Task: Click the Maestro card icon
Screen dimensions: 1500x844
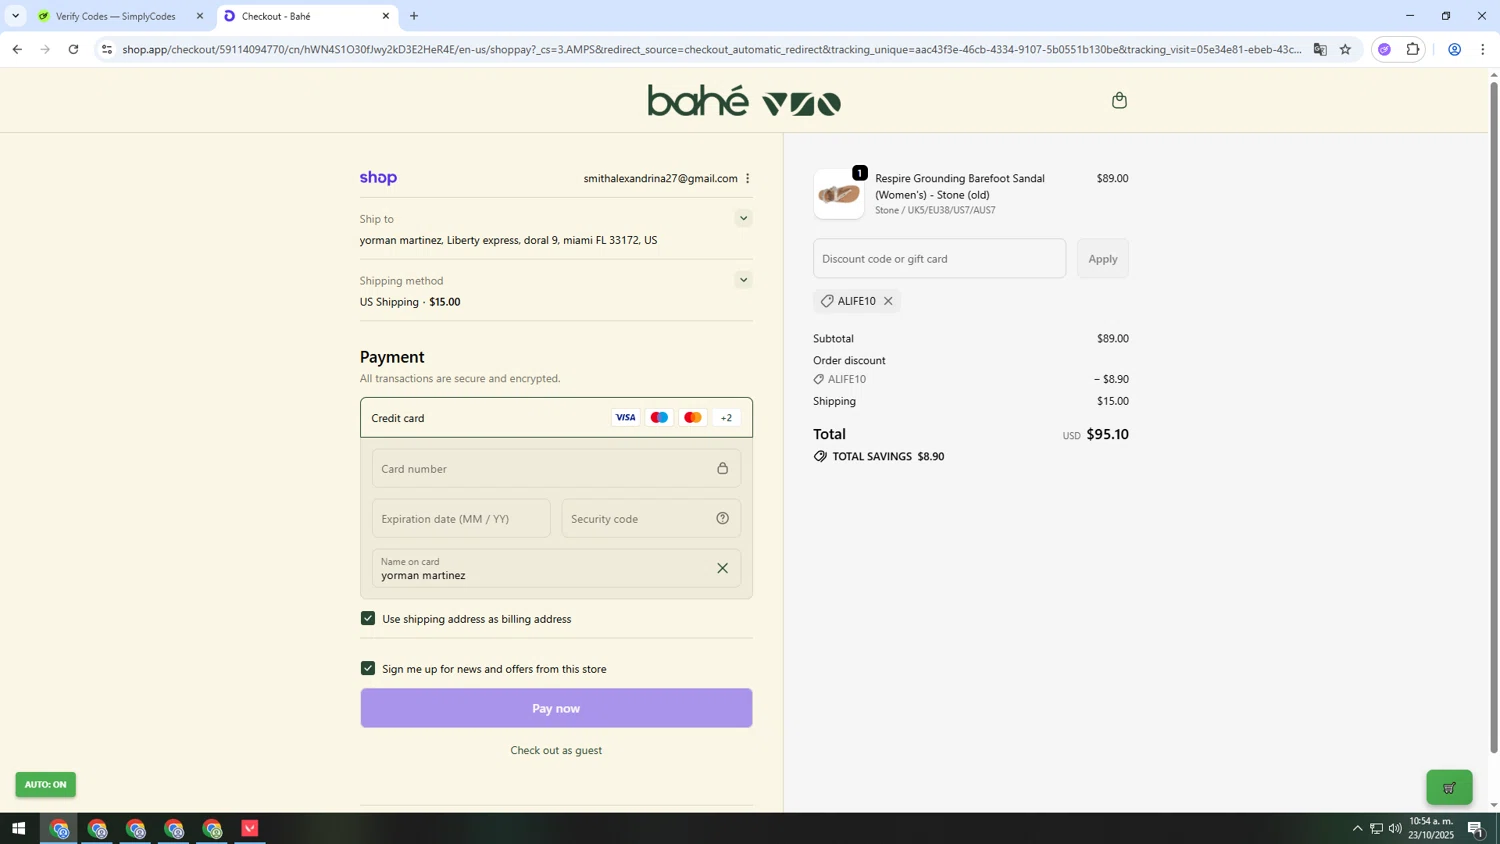Action: click(659, 418)
